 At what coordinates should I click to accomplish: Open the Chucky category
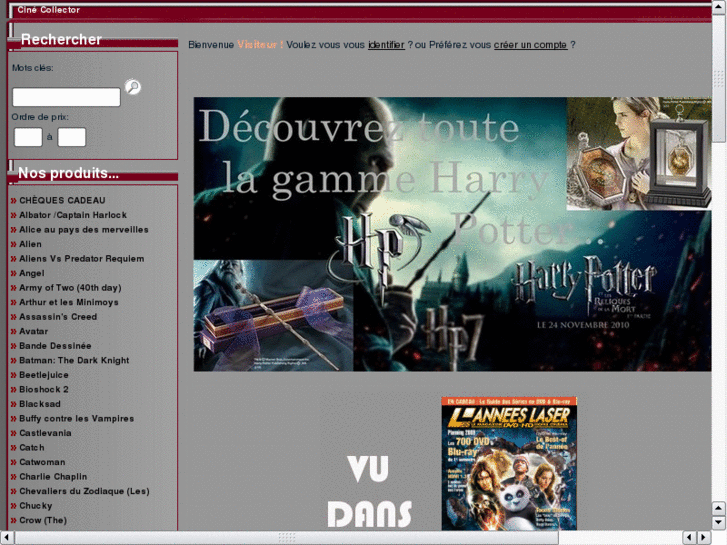click(35, 506)
